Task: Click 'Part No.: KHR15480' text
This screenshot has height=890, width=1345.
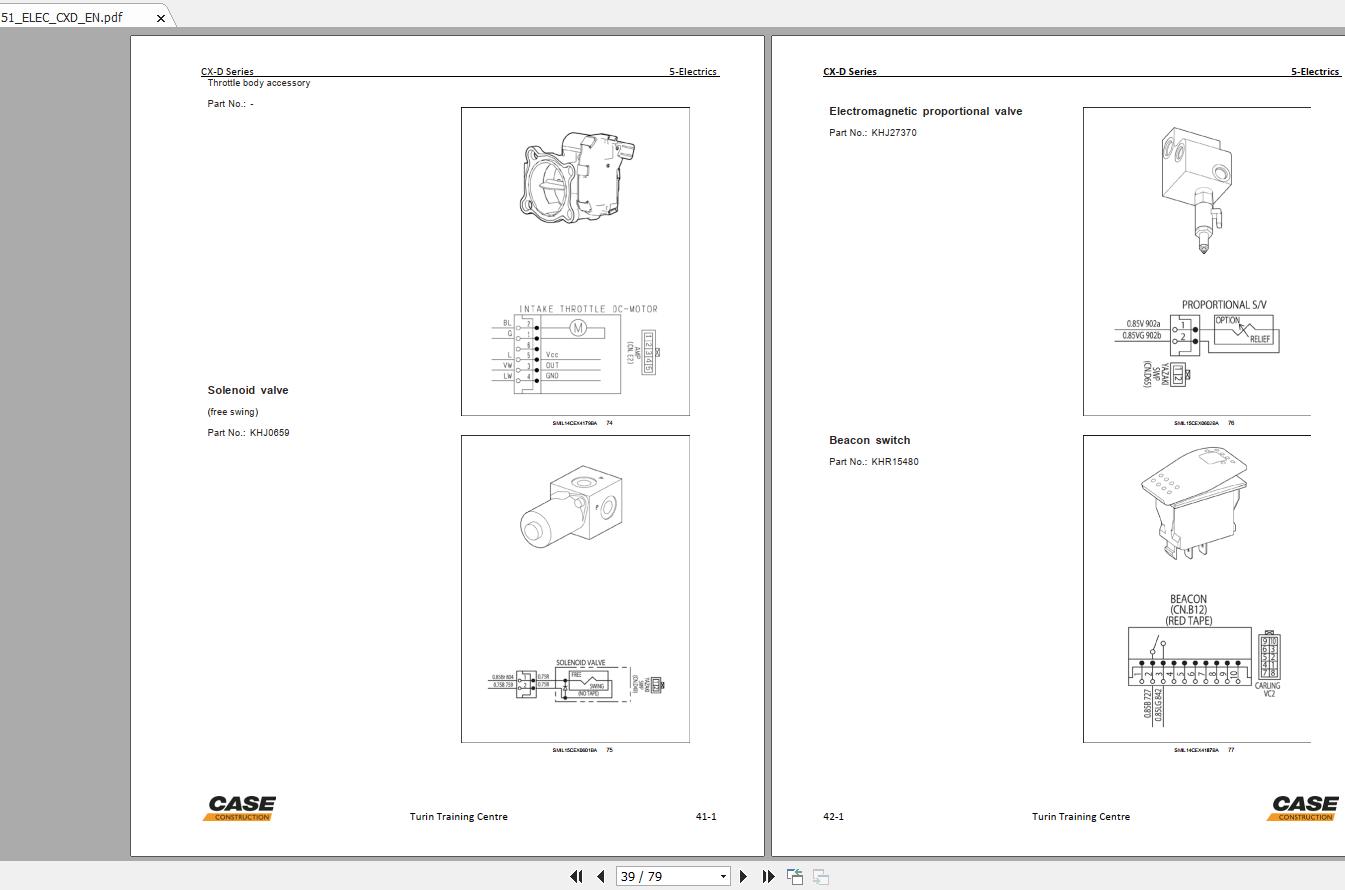Action: (874, 462)
